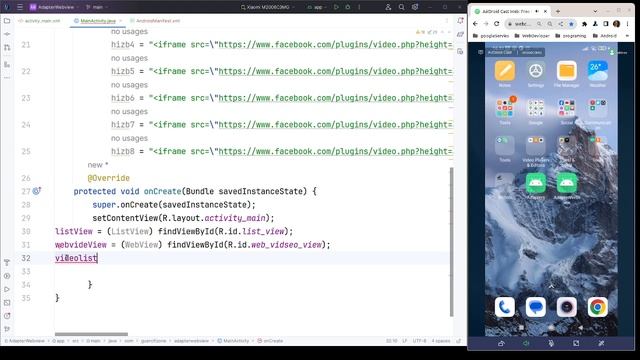
Task: Open the AdapterWebview project dropdown
Action: 55,7
